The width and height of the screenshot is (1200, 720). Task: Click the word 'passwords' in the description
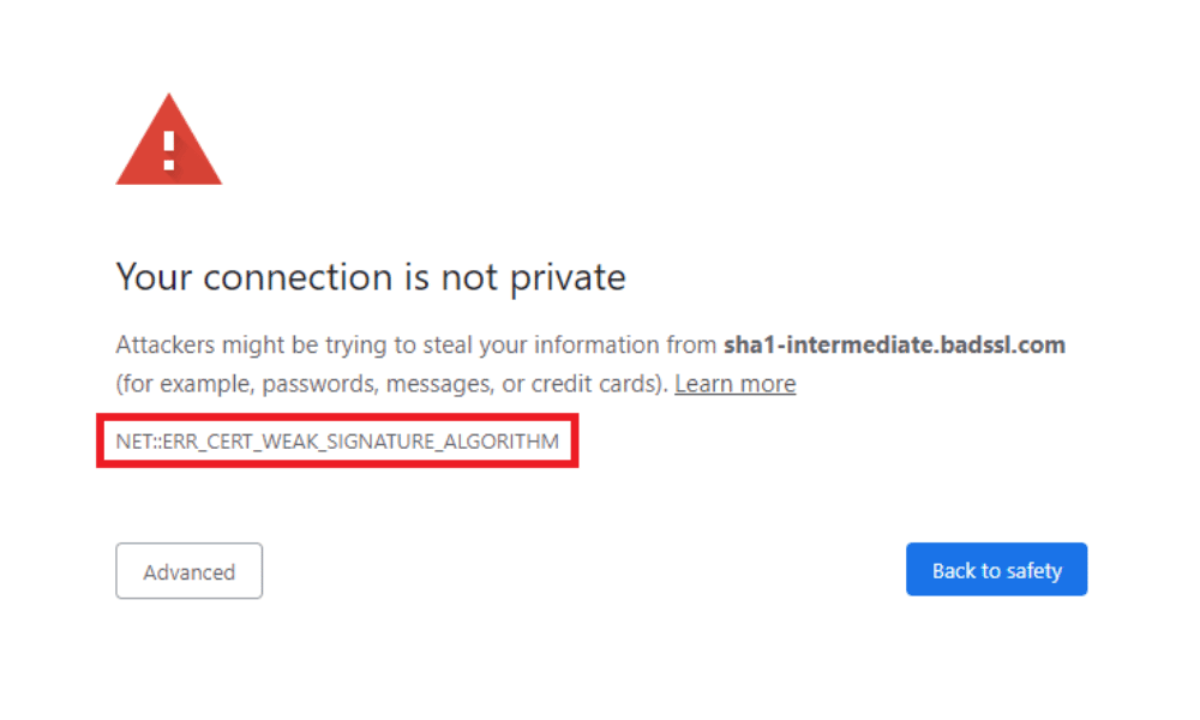click(332, 385)
